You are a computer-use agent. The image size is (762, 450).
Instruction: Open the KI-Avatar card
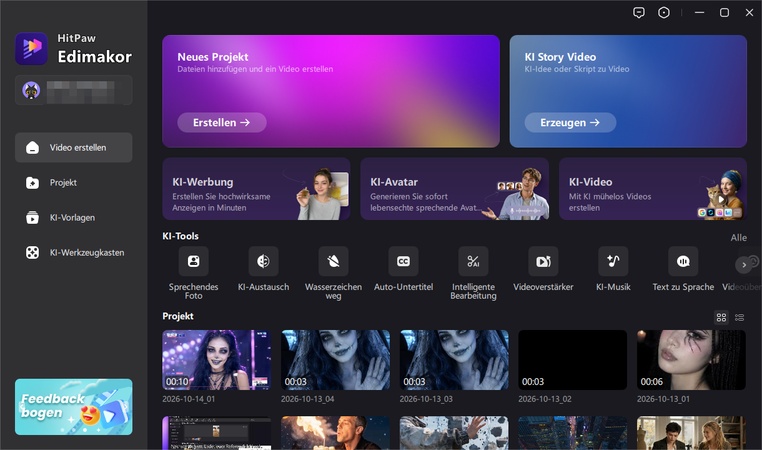pyautogui.click(x=454, y=189)
